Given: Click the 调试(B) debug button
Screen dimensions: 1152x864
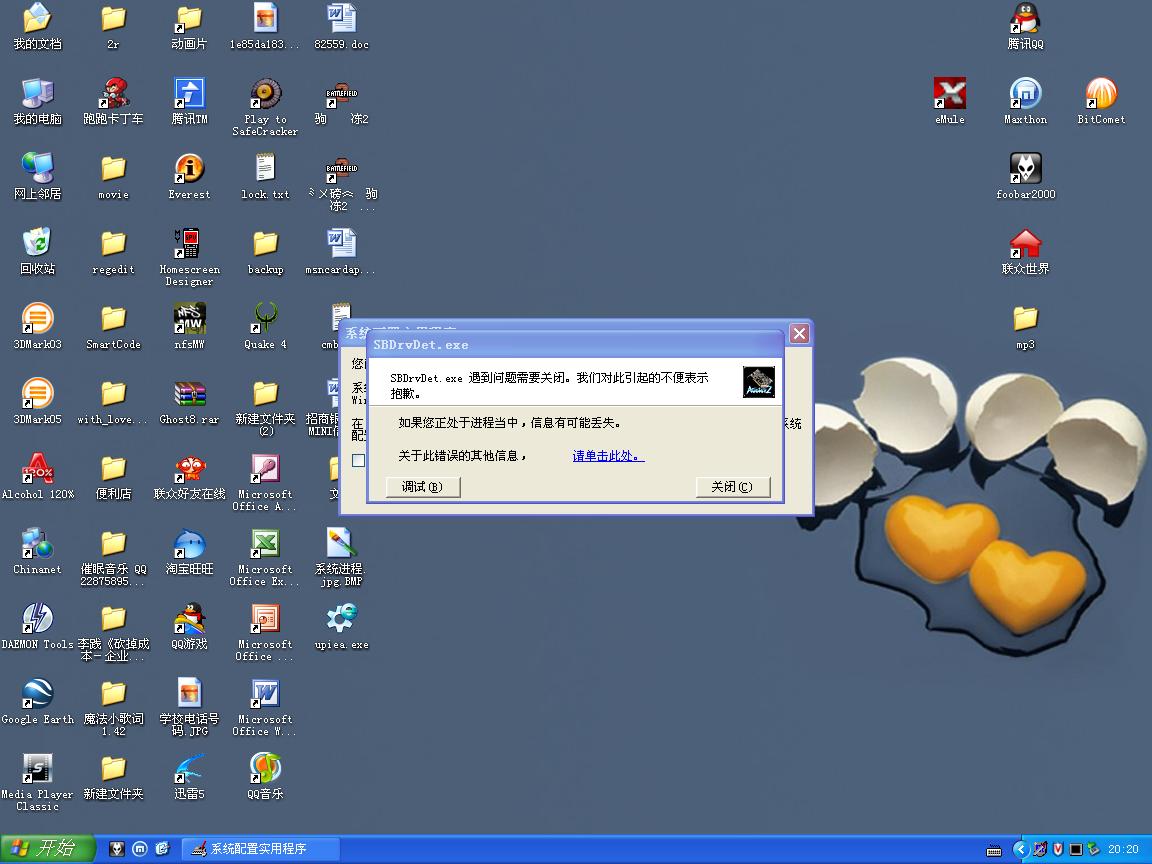Looking at the screenshot, I should [x=422, y=487].
